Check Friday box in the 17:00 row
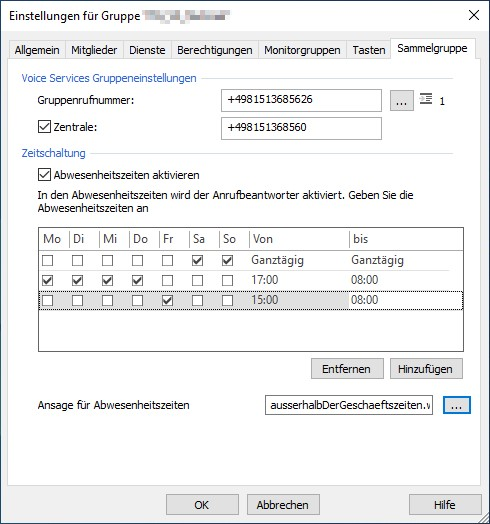Screen dimensions: 490x524 tap(167, 280)
